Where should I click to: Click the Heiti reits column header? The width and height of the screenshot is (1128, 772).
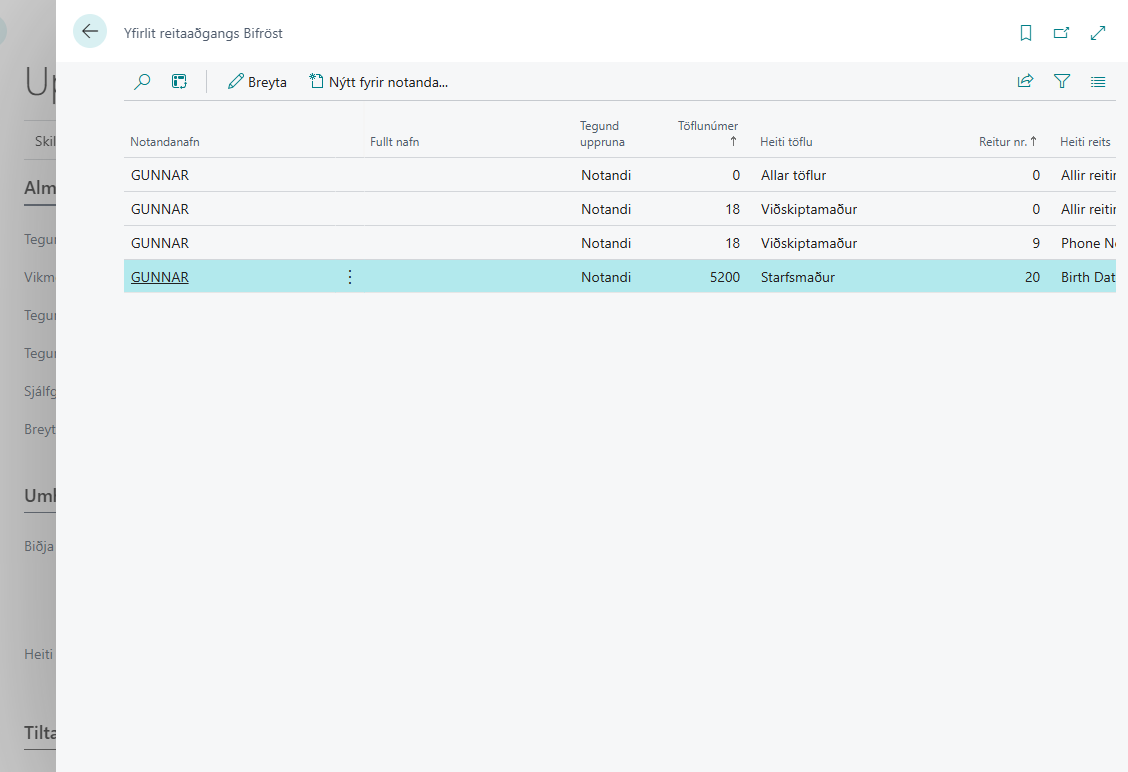(x=1085, y=142)
